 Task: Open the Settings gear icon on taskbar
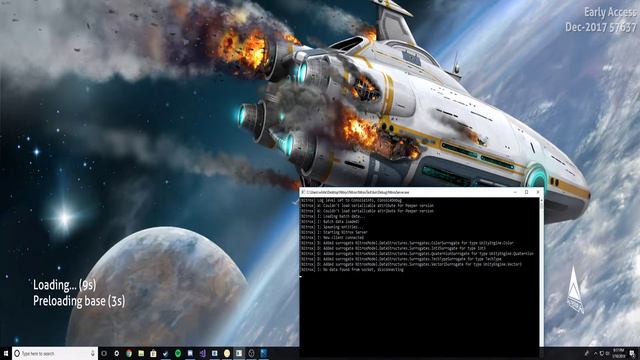click(x=117, y=353)
